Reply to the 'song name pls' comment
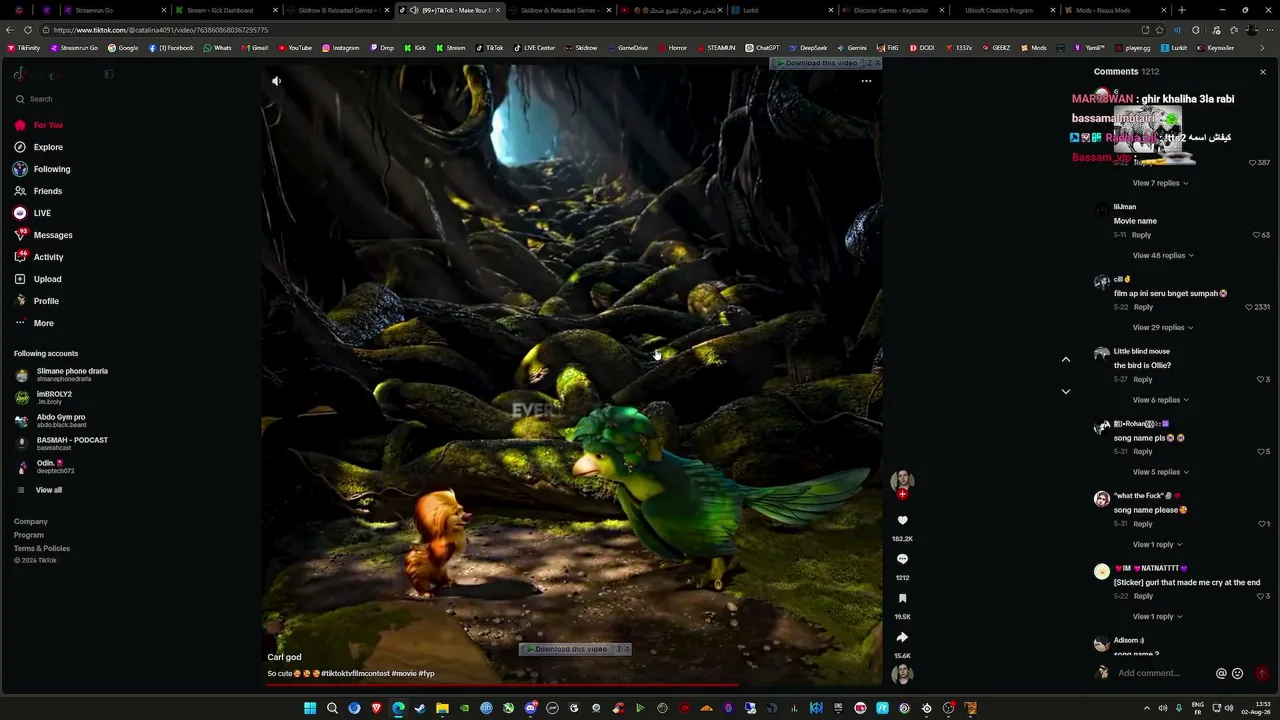 coord(1143,452)
